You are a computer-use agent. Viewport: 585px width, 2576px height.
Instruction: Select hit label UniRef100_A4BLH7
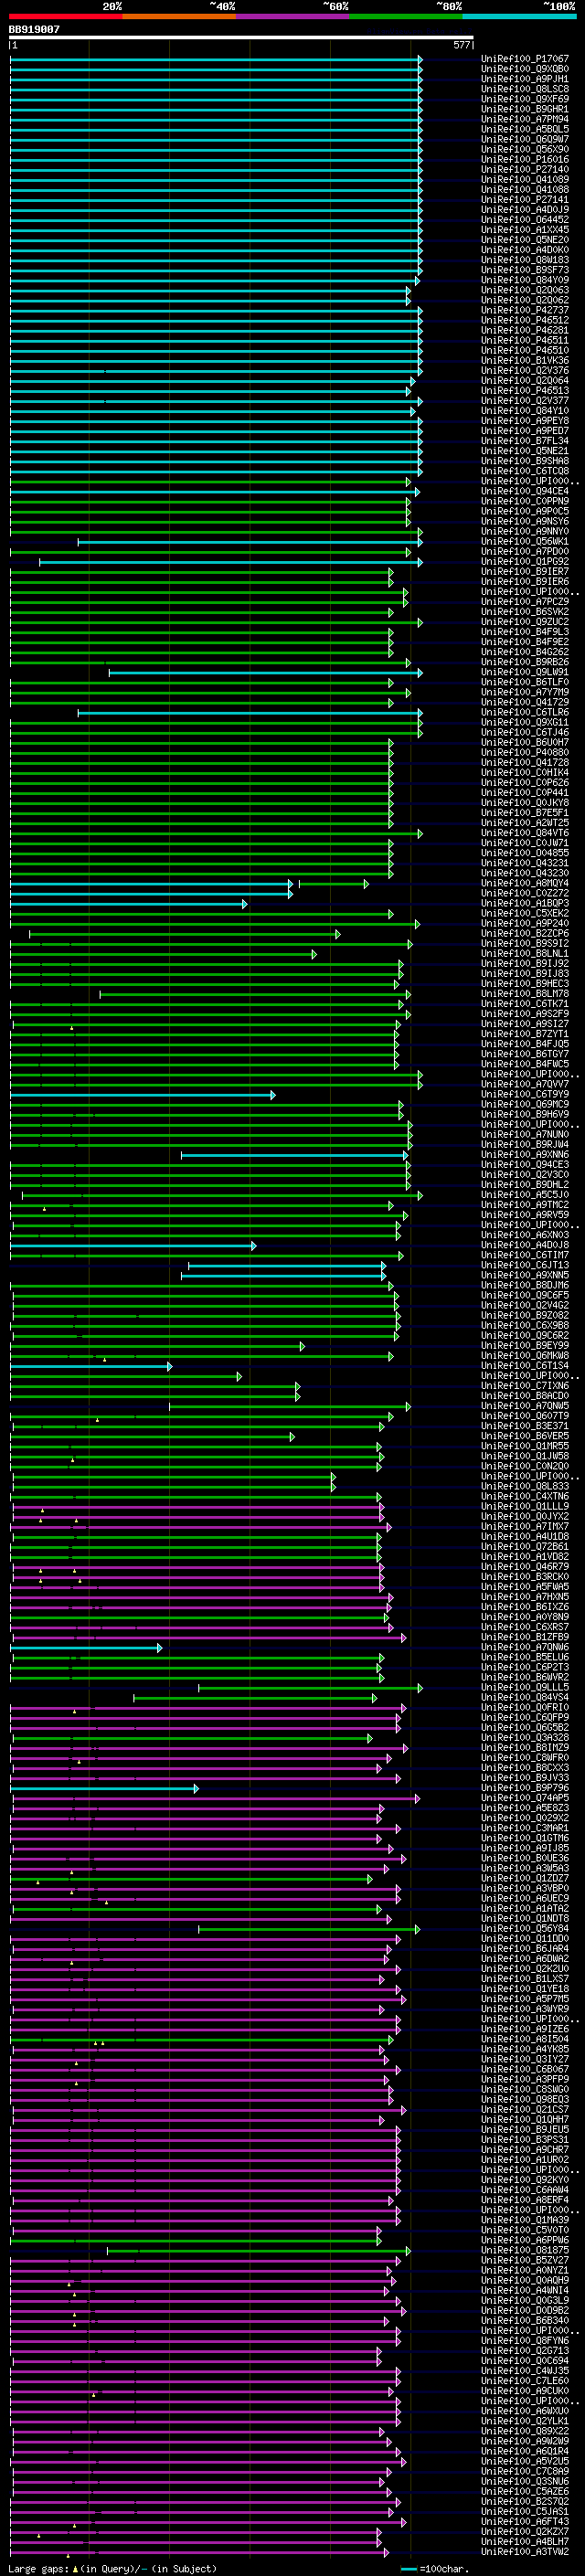coord(525,2541)
